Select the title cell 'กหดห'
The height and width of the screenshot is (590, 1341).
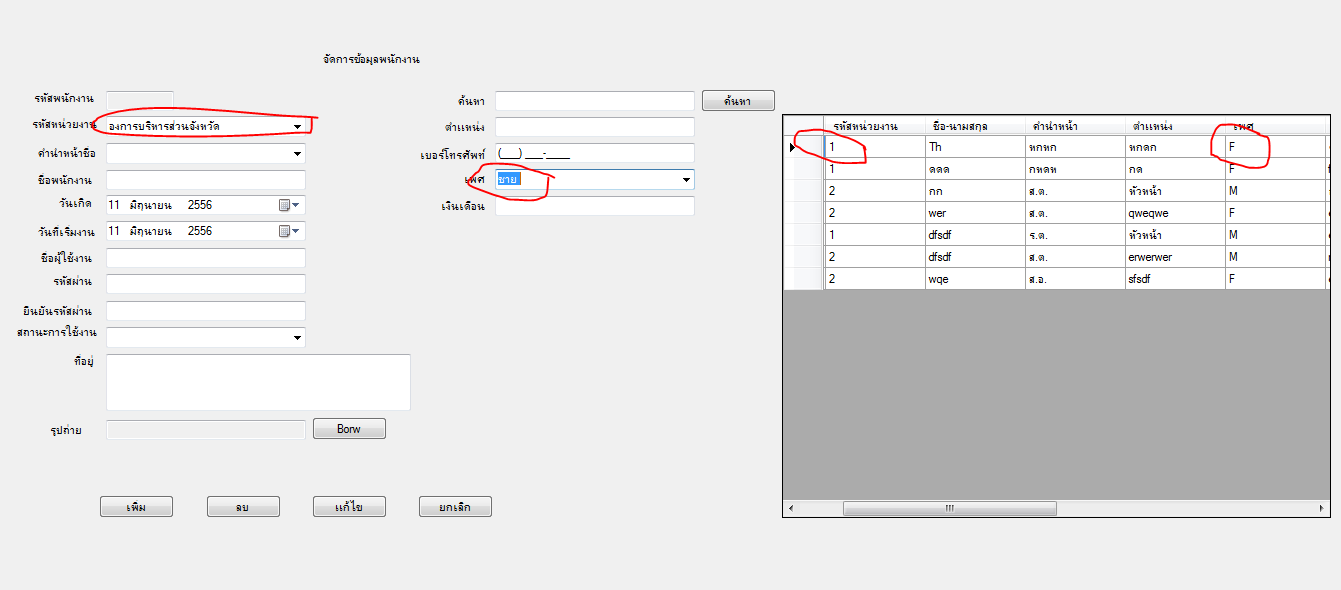tap(1076, 169)
